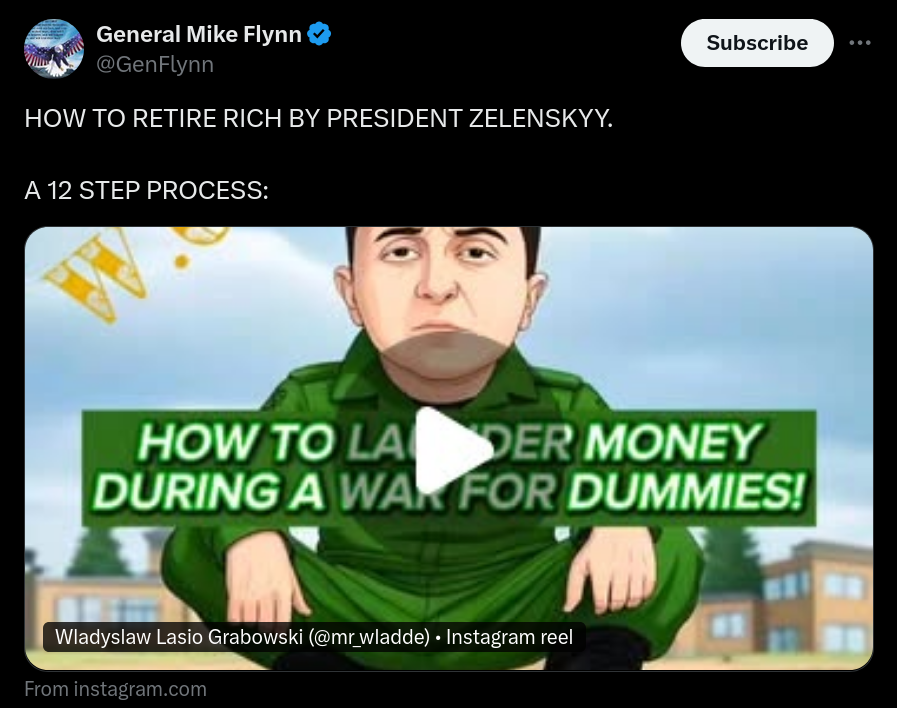897x708 pixels.
Task: Open the General Mike Flynn display name
Action: (x=199, y=34)
